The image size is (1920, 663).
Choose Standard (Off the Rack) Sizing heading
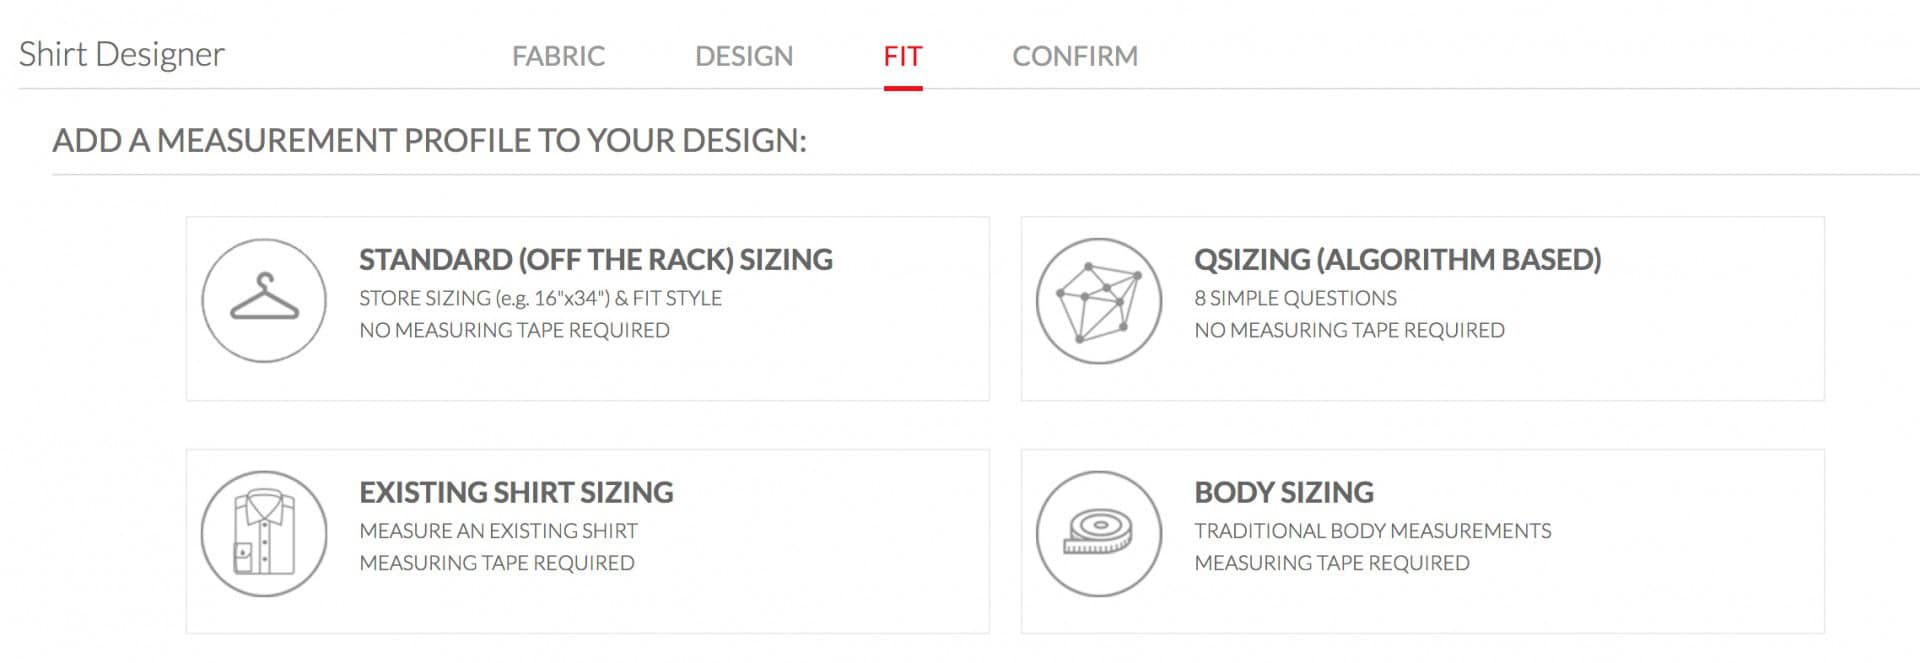click(596, 260)
